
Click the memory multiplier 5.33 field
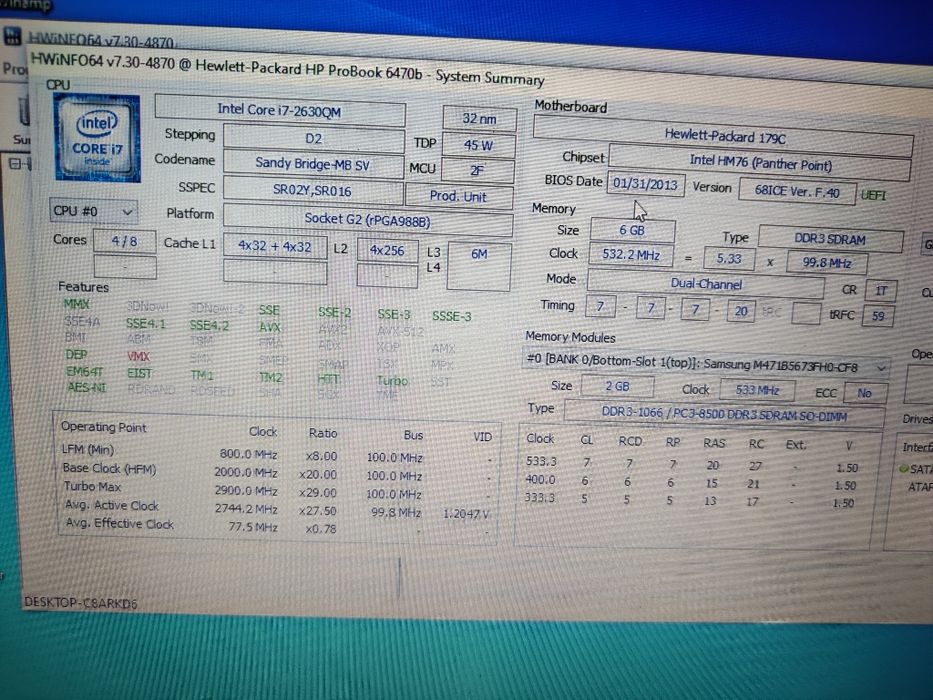pyautogui.click(x=729, y=258)
